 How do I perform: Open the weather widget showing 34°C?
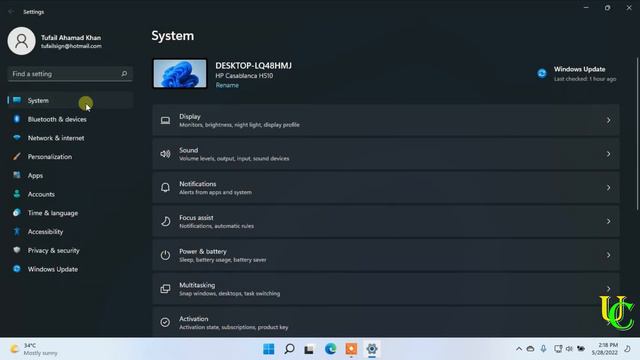[x=34, y=349]
